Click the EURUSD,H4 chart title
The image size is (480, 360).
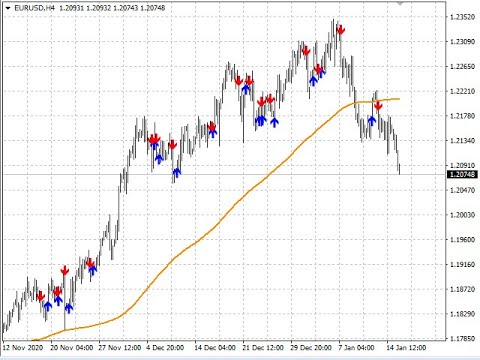[x=34, y=8]
